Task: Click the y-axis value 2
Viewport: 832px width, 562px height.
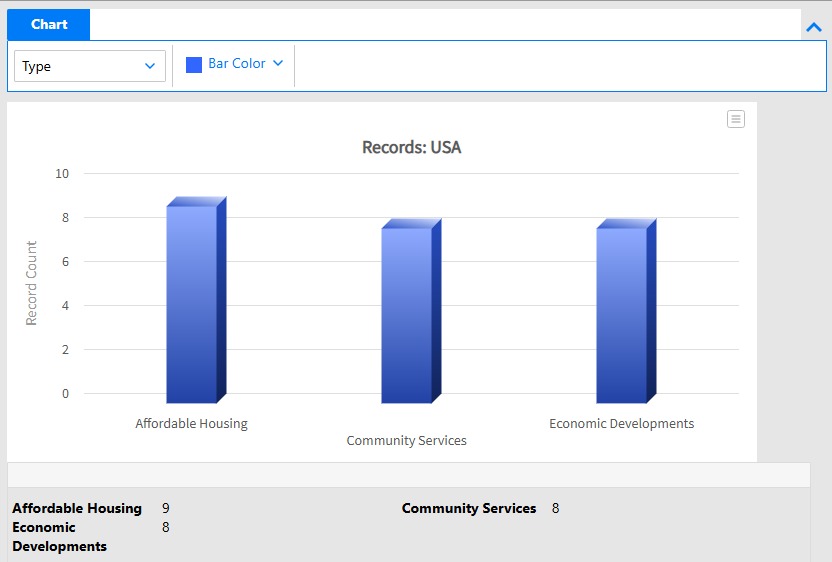Action: pyautogui.click(x=65, y=350)
